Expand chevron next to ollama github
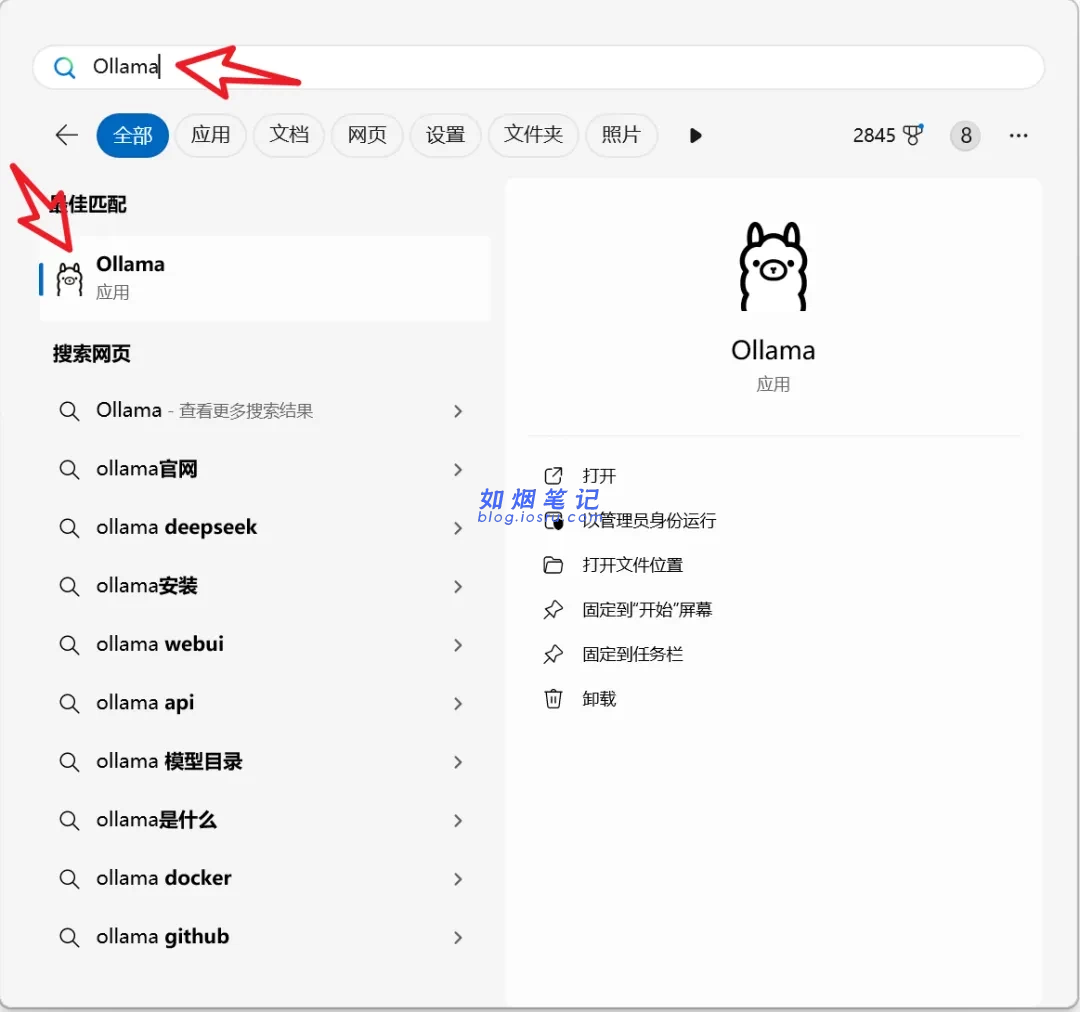The height and width of the screenshot is (1012, 1080). click(458, 938)
